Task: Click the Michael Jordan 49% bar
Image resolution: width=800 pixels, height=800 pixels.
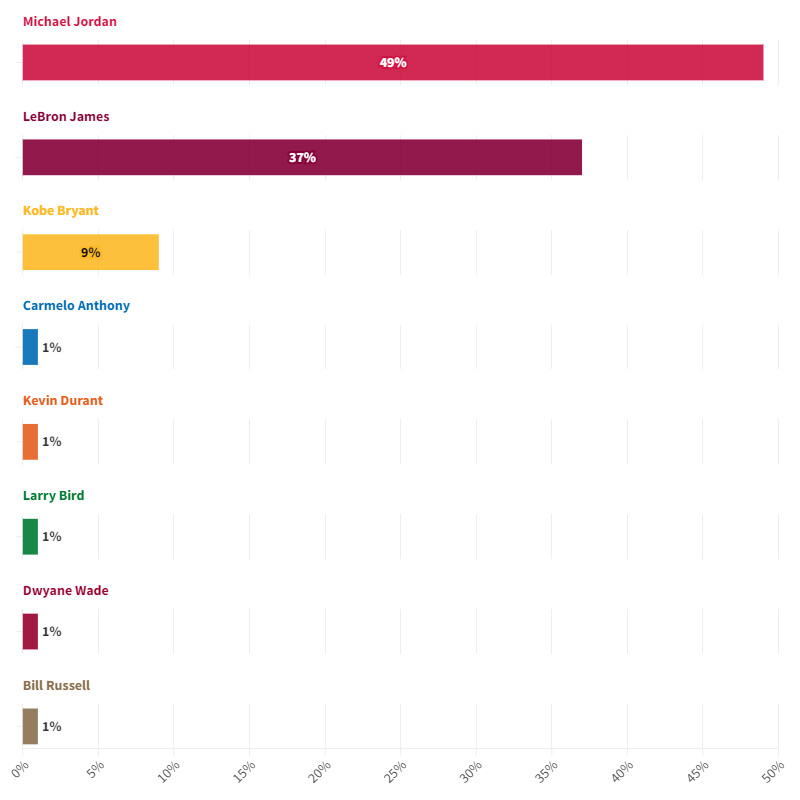Action: pos(392,62)
